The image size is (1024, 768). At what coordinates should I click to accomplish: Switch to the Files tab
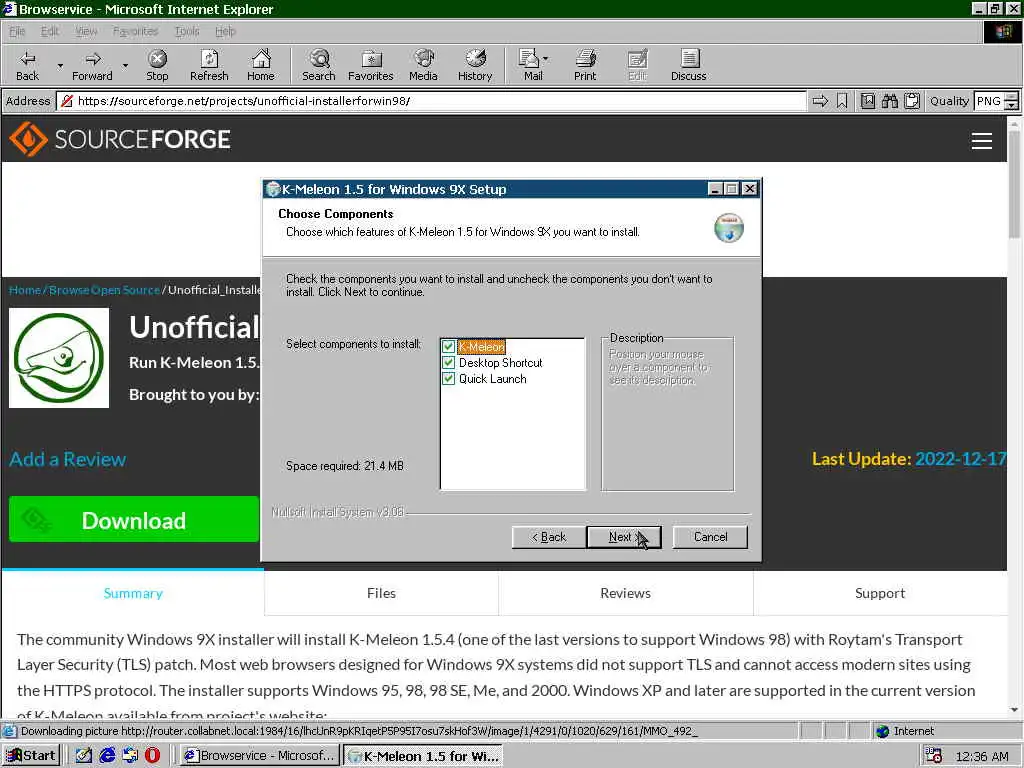[x=381, y=593]
